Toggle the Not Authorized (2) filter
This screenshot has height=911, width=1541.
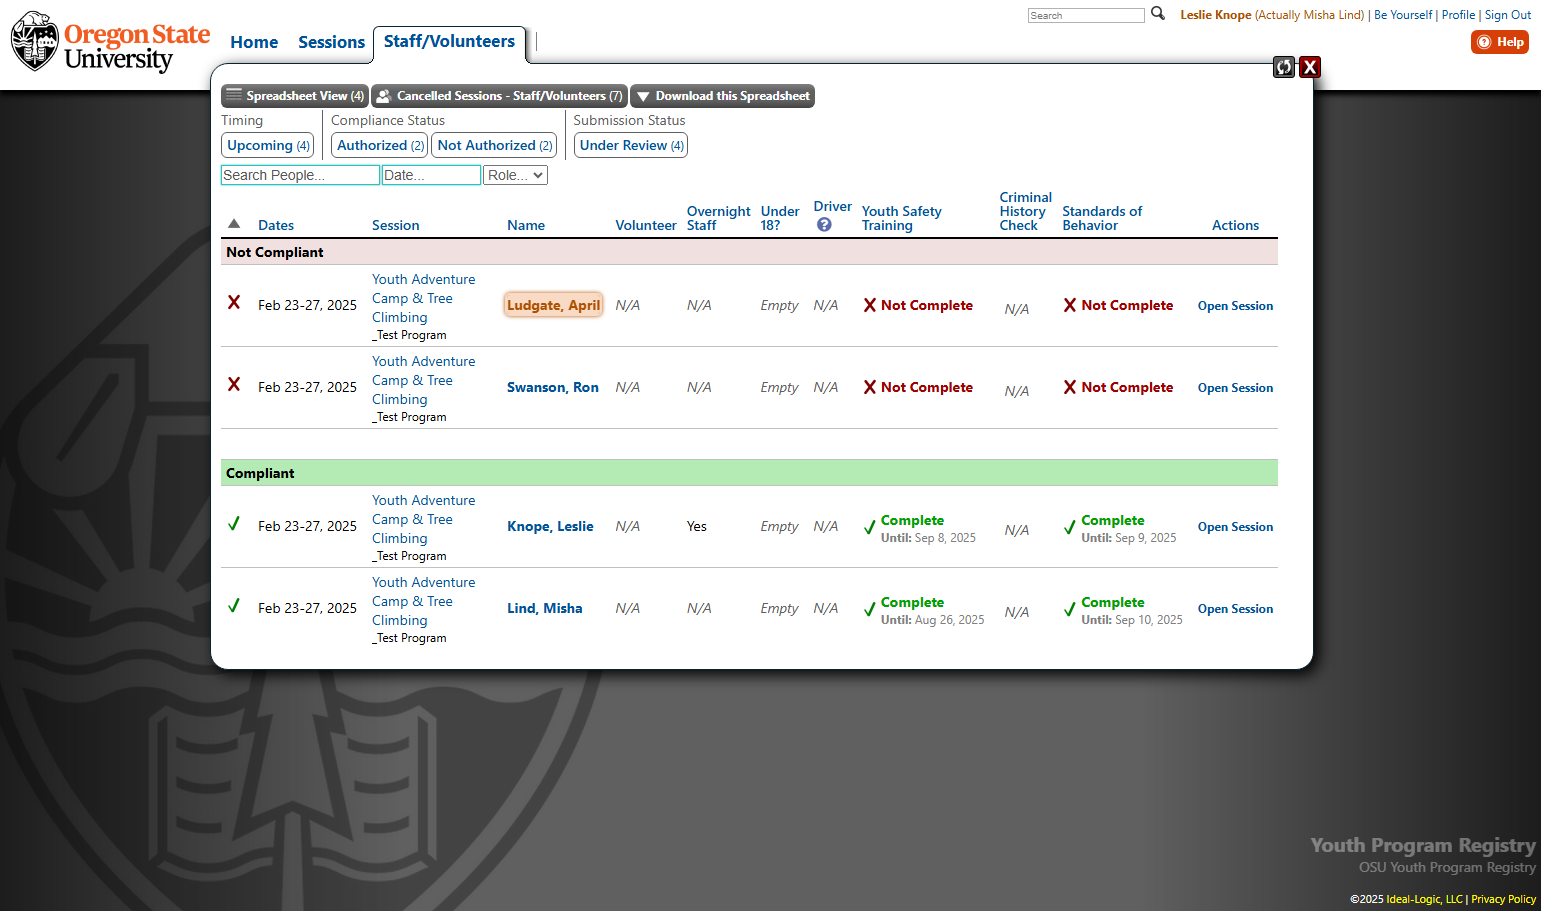click(x=494, y=145)
